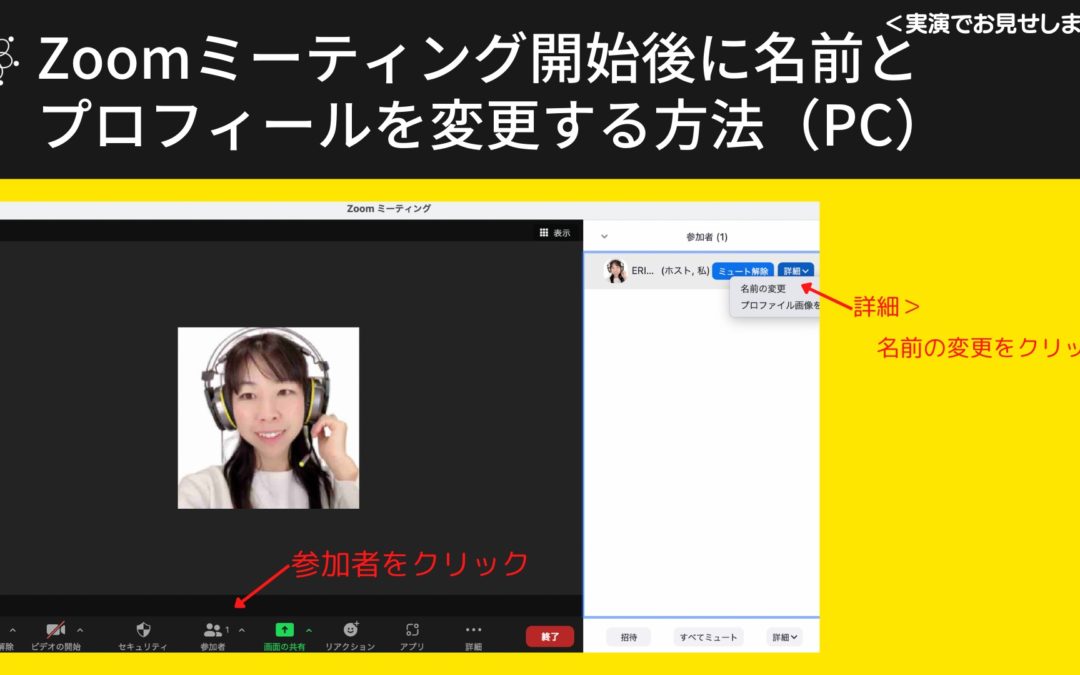This screenshot has width=1080, height=675.
Task: Open the 詳細 dropdown next to ERI
Action: click(x=795, y=269)
